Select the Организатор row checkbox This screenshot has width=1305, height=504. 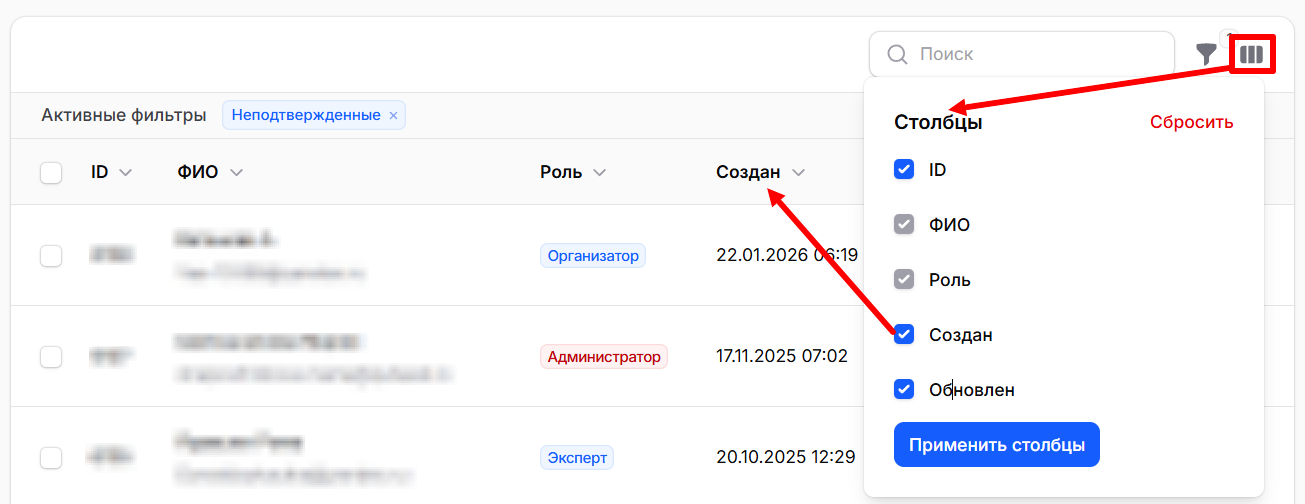click(51, 256)
